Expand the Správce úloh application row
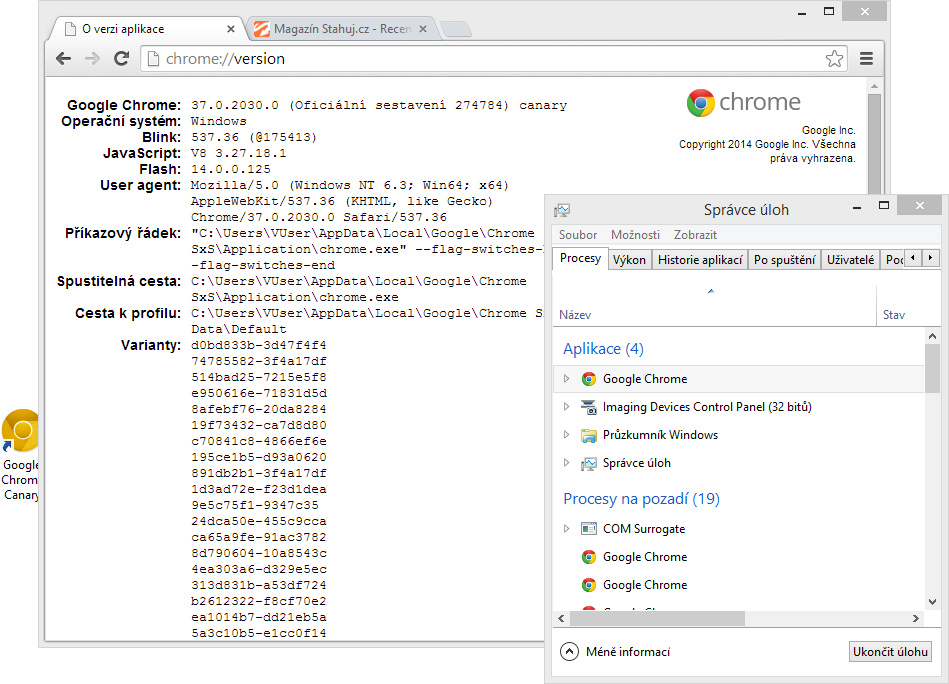949x684 pixels. tap(566, 463)
